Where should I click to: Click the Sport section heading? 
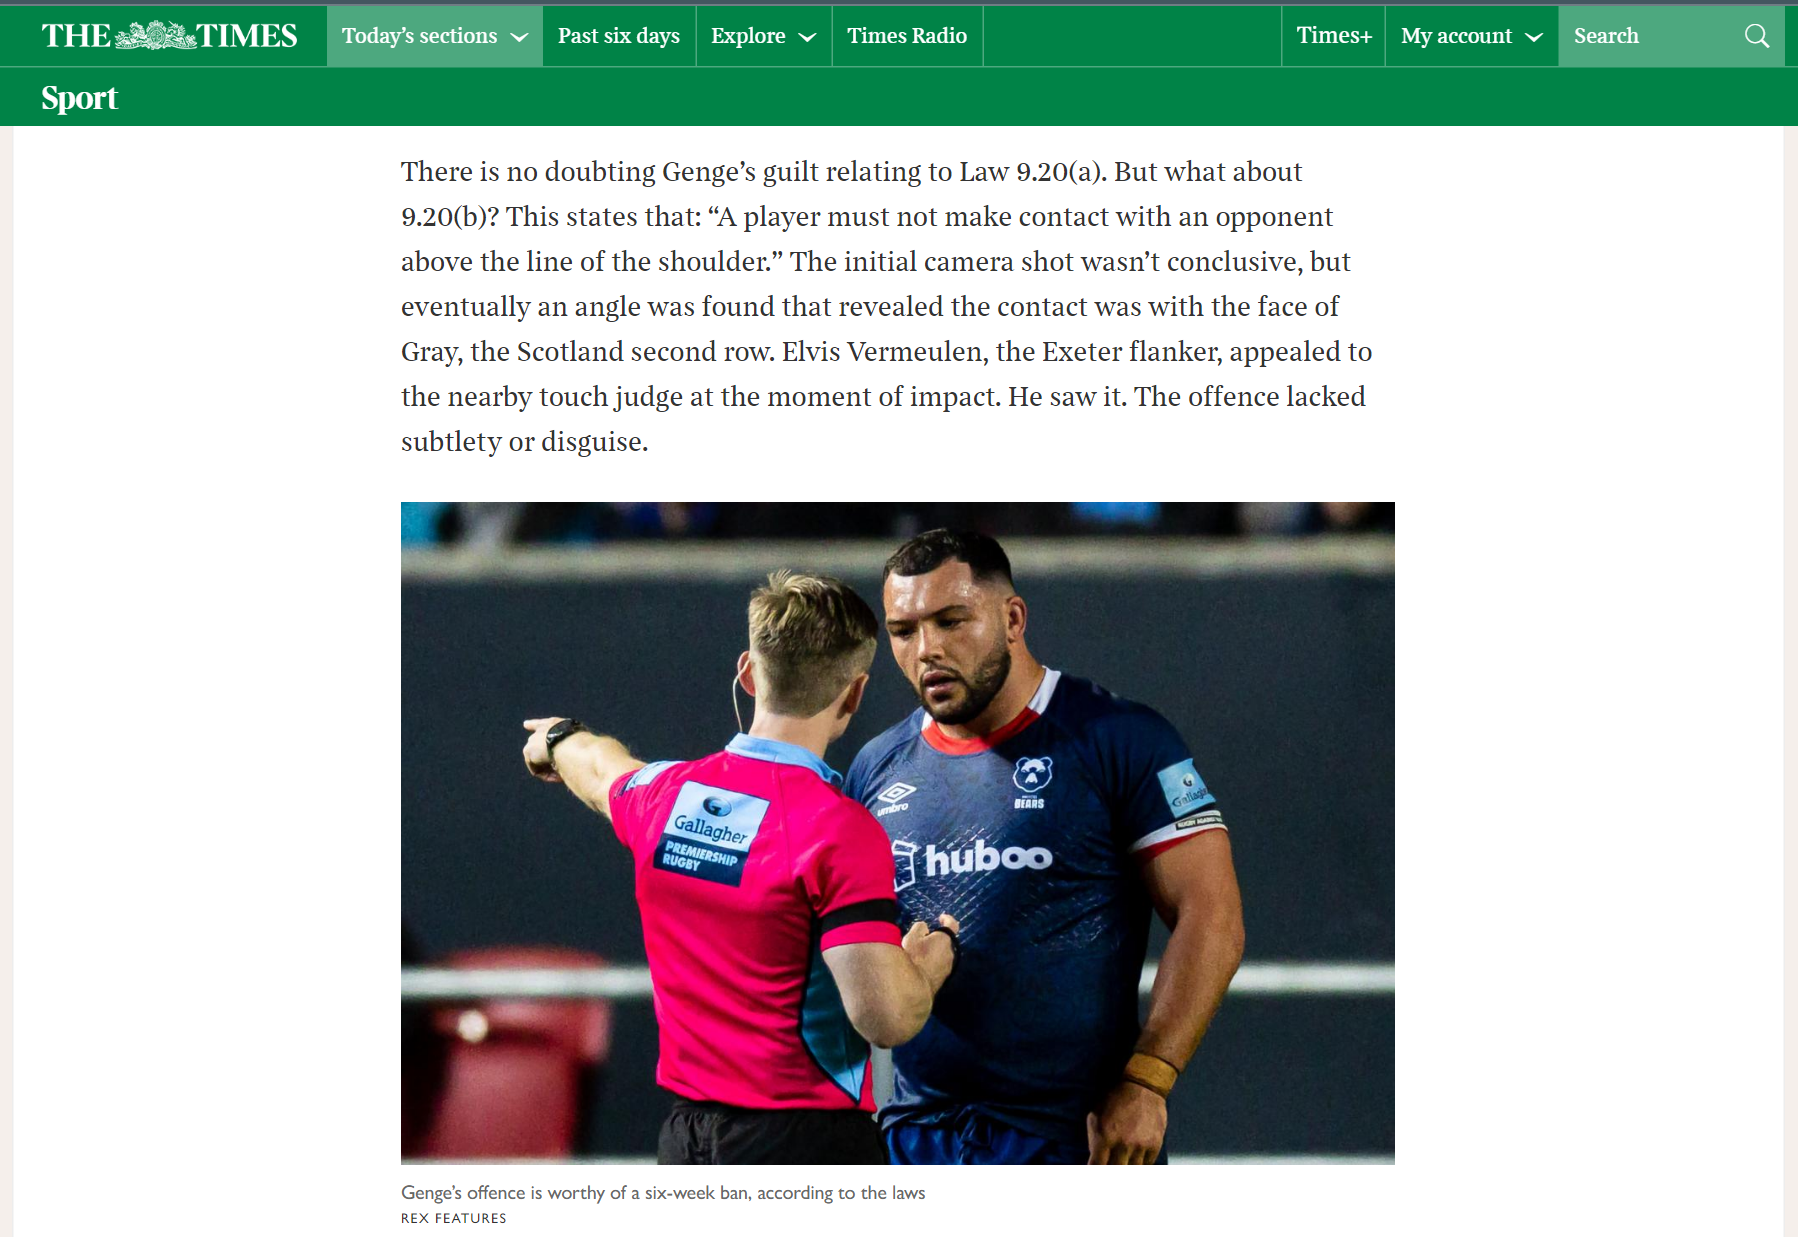[79, 98]
